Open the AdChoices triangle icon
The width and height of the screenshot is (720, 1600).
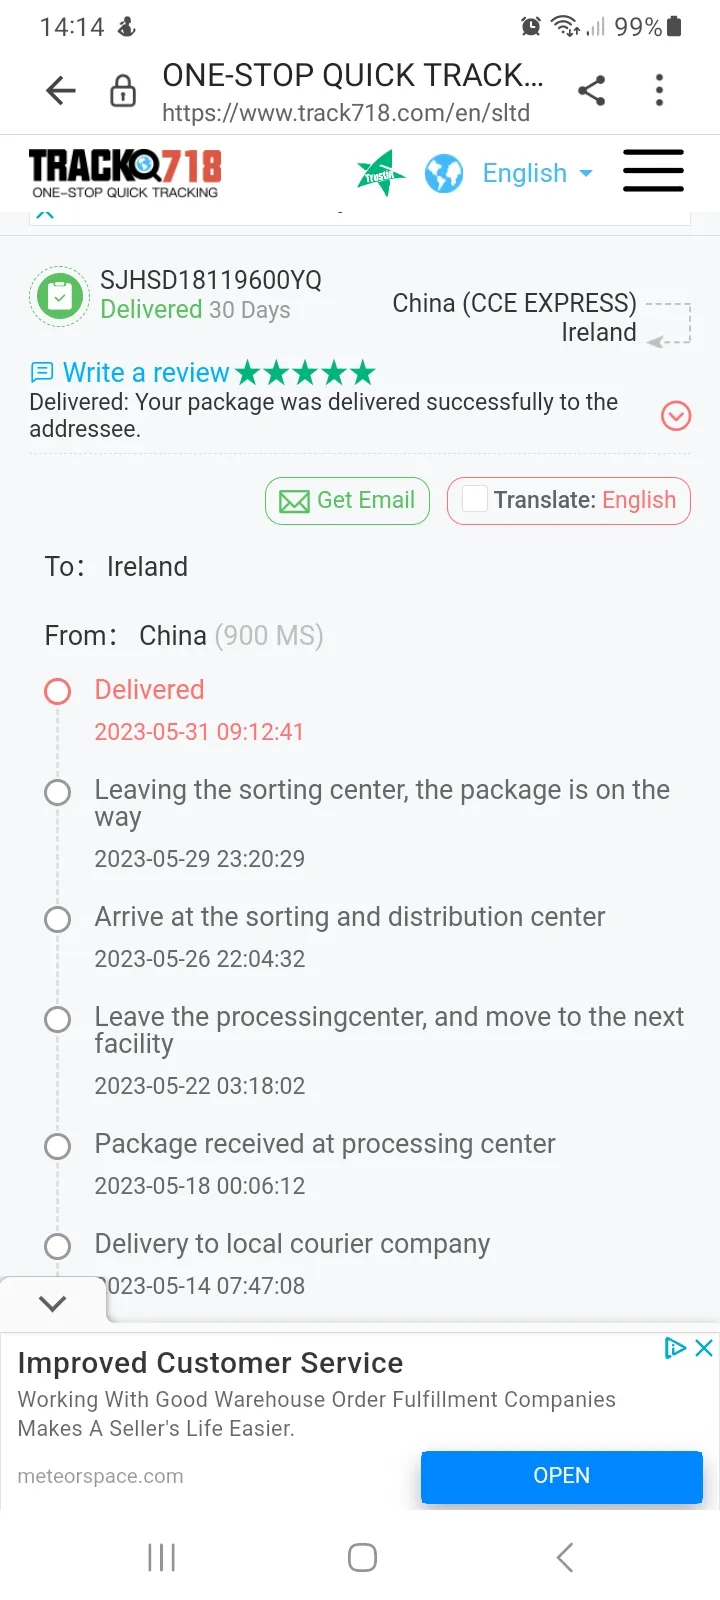coord(675,1348)
